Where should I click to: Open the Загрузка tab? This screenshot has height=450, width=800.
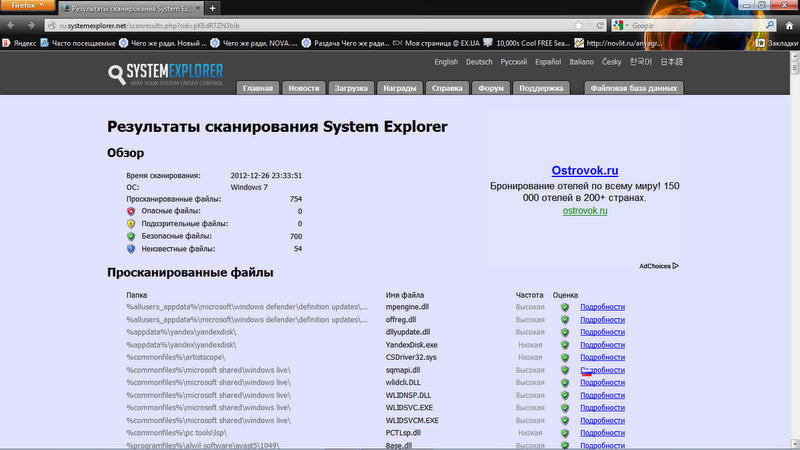tap(351, 88)
